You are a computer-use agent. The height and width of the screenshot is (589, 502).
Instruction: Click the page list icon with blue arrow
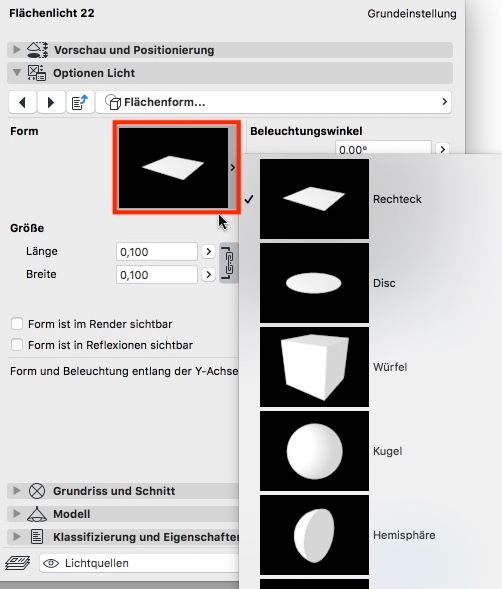coord(80,102)
